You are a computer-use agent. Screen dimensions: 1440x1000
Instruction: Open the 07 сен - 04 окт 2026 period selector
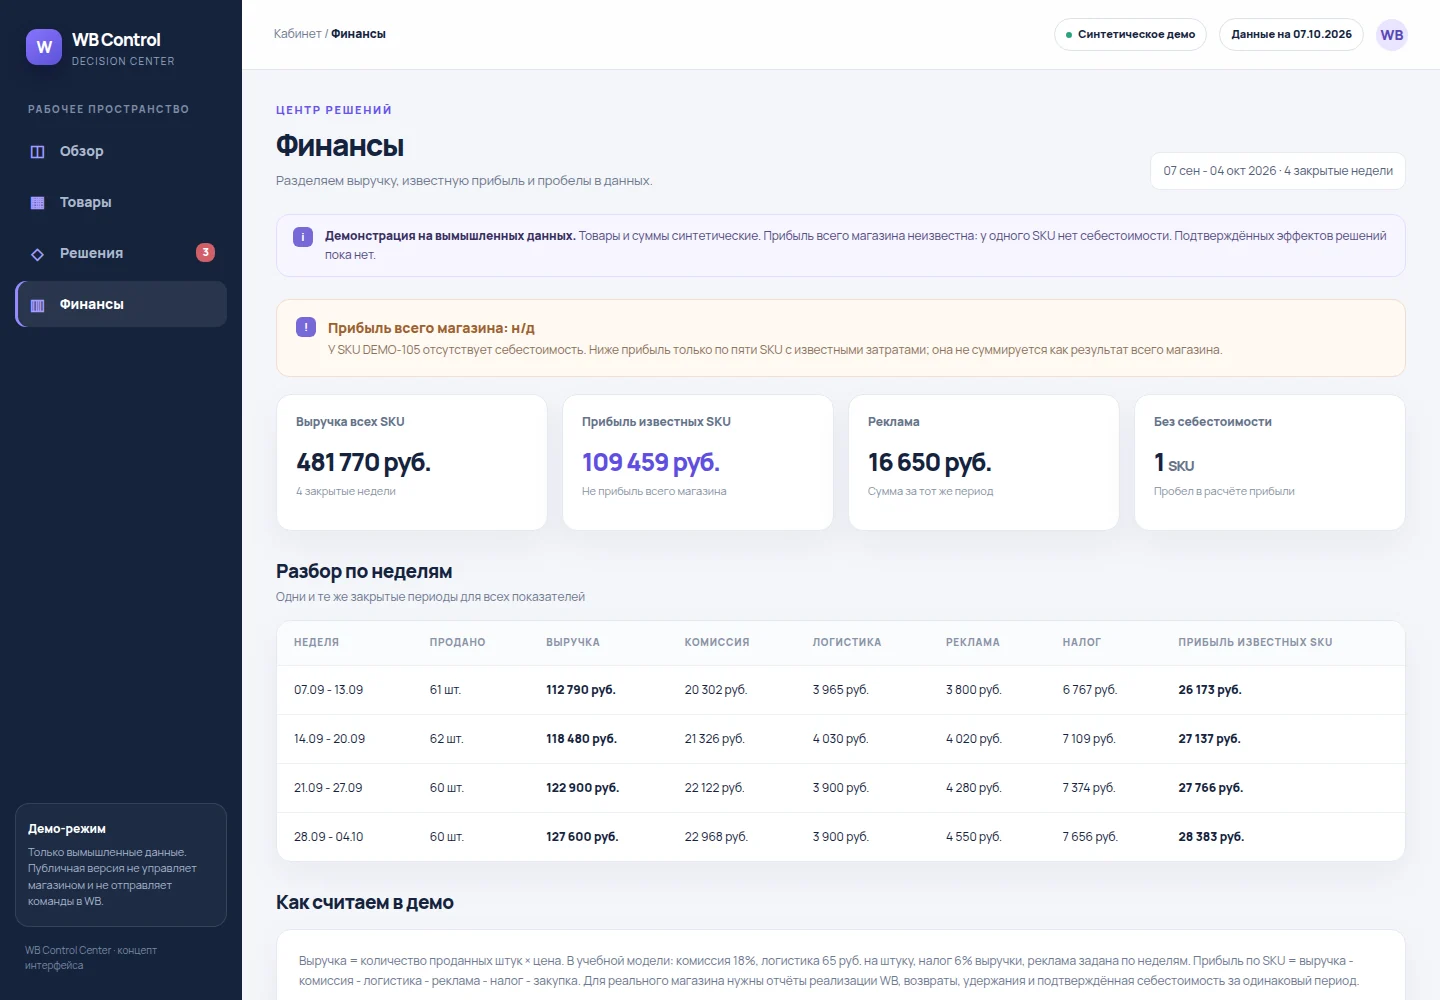(1278, 171)
